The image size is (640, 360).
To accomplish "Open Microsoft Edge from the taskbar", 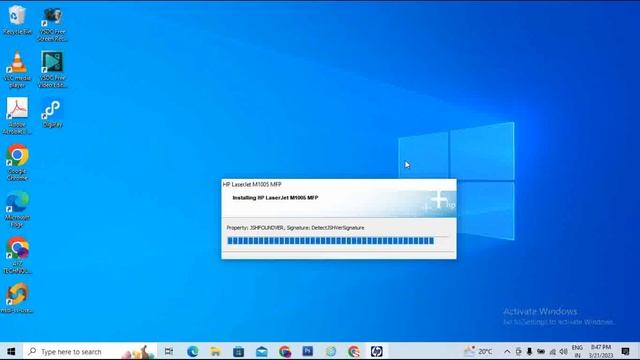I will point(193,351).
